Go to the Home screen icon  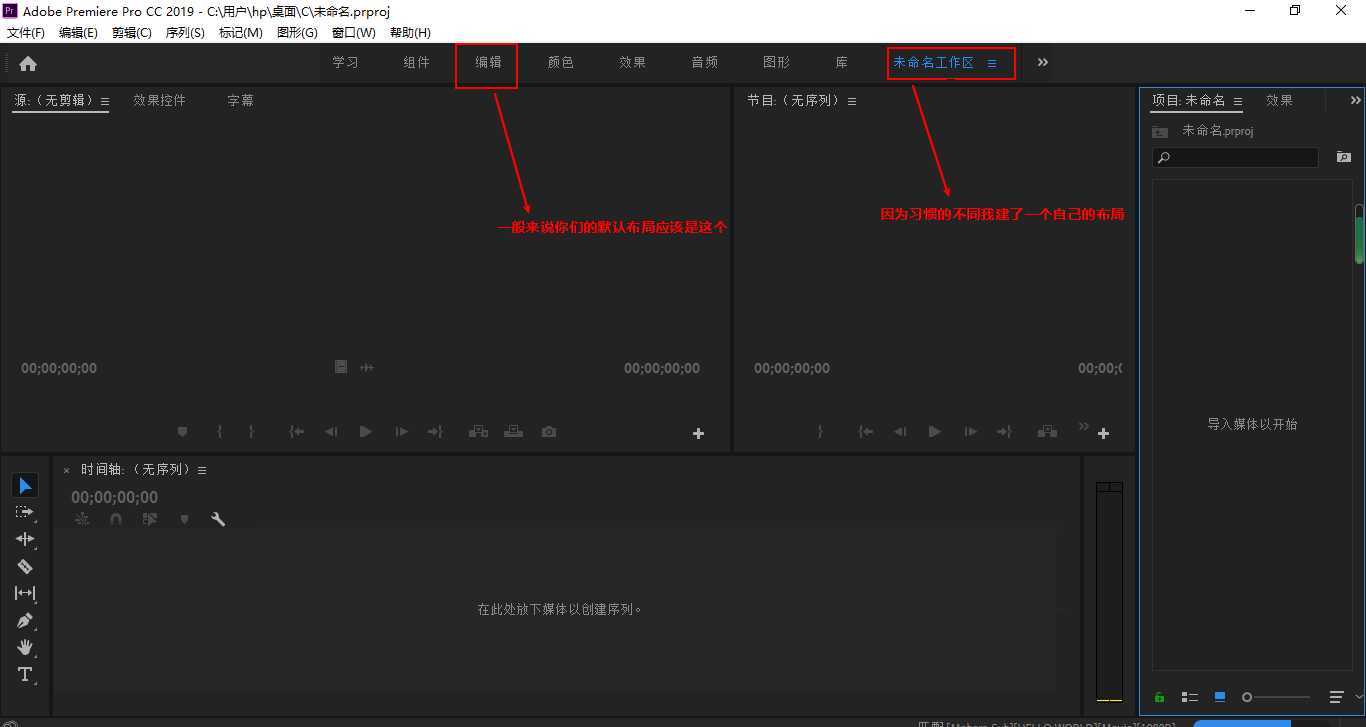[x=28, y=63]
